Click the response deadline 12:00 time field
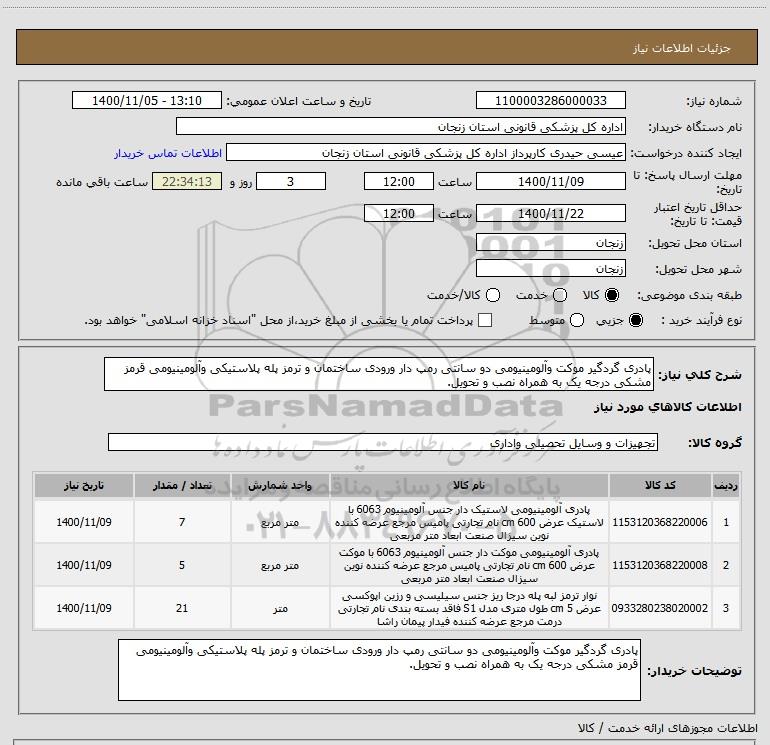The image size is (770, 745). (x=399, y=181)
